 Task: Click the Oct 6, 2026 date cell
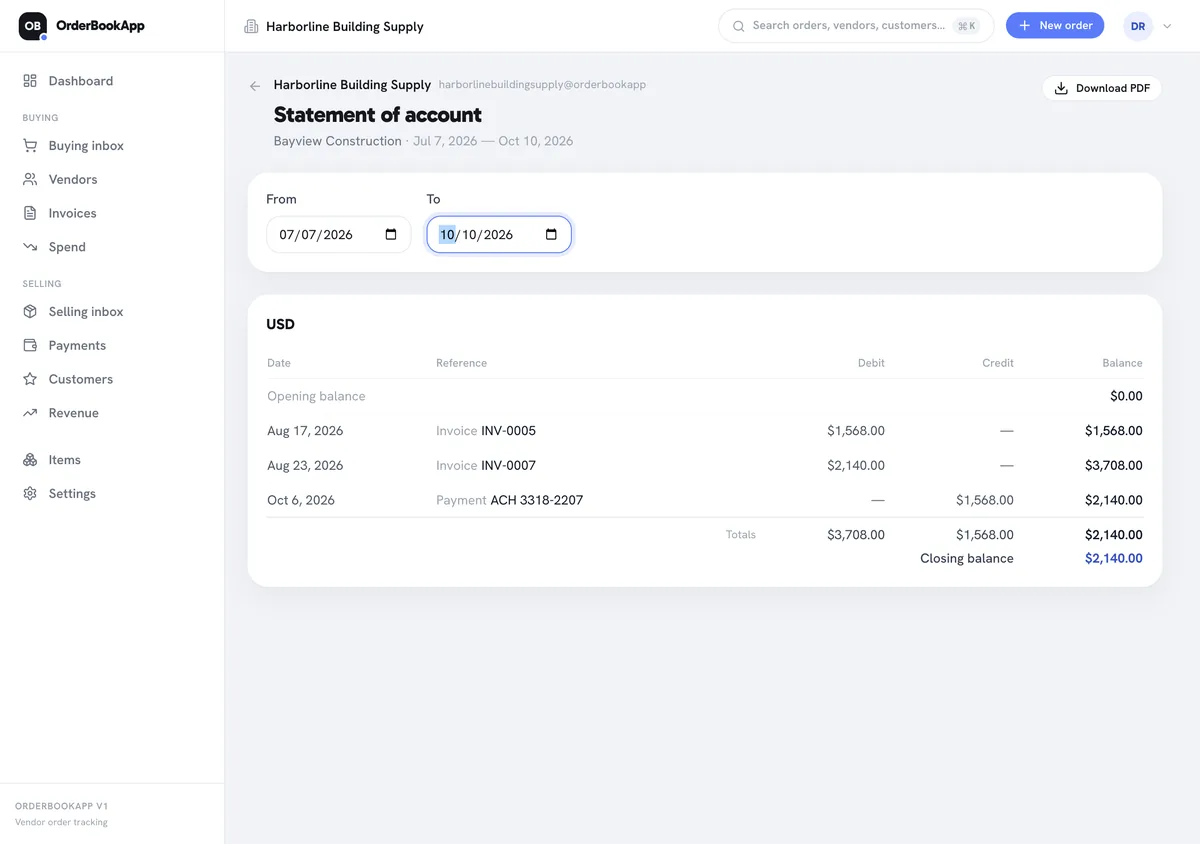coord(301,500)
